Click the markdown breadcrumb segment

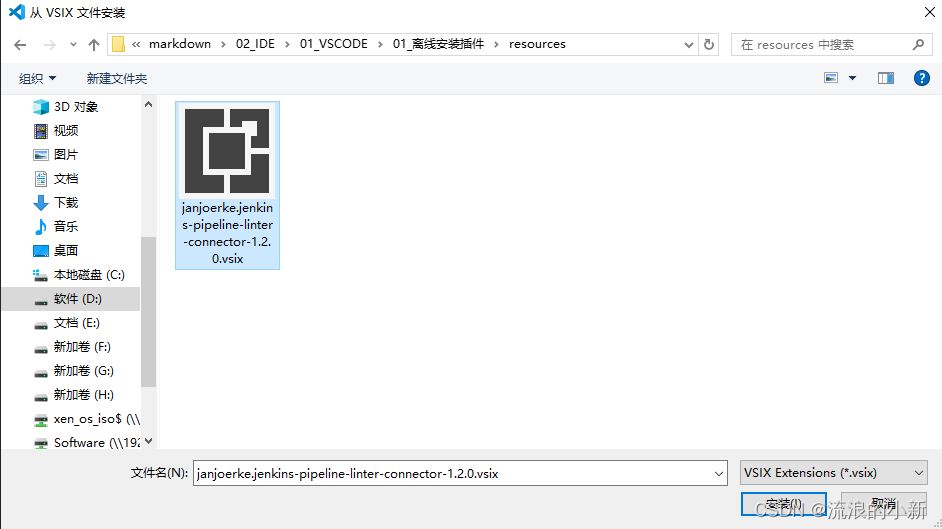180,44
